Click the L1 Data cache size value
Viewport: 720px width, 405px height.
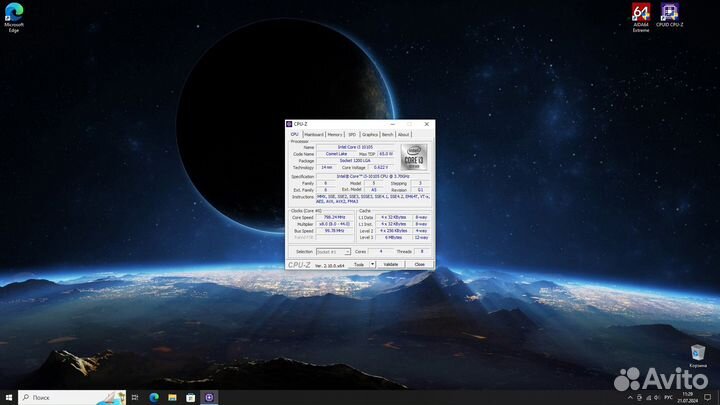[x=393, y=217]
